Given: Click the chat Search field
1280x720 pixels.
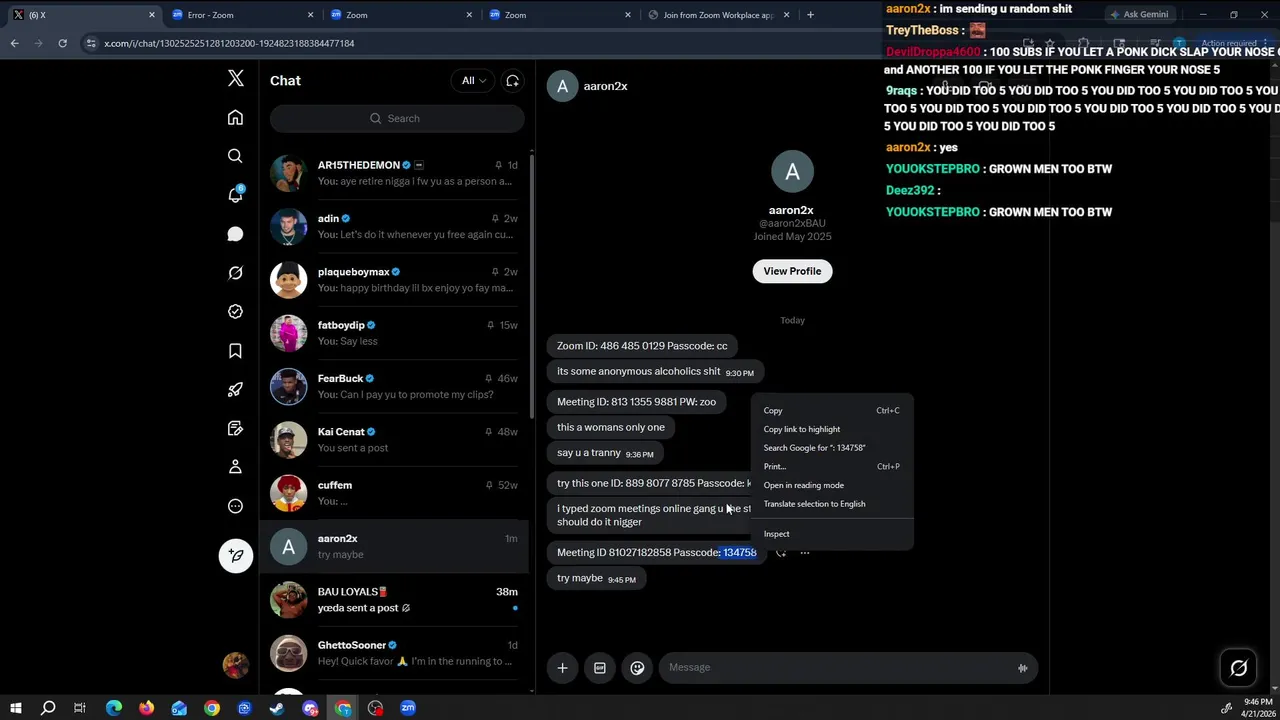Looking at the screenshot, I should [x=397, y=118].
